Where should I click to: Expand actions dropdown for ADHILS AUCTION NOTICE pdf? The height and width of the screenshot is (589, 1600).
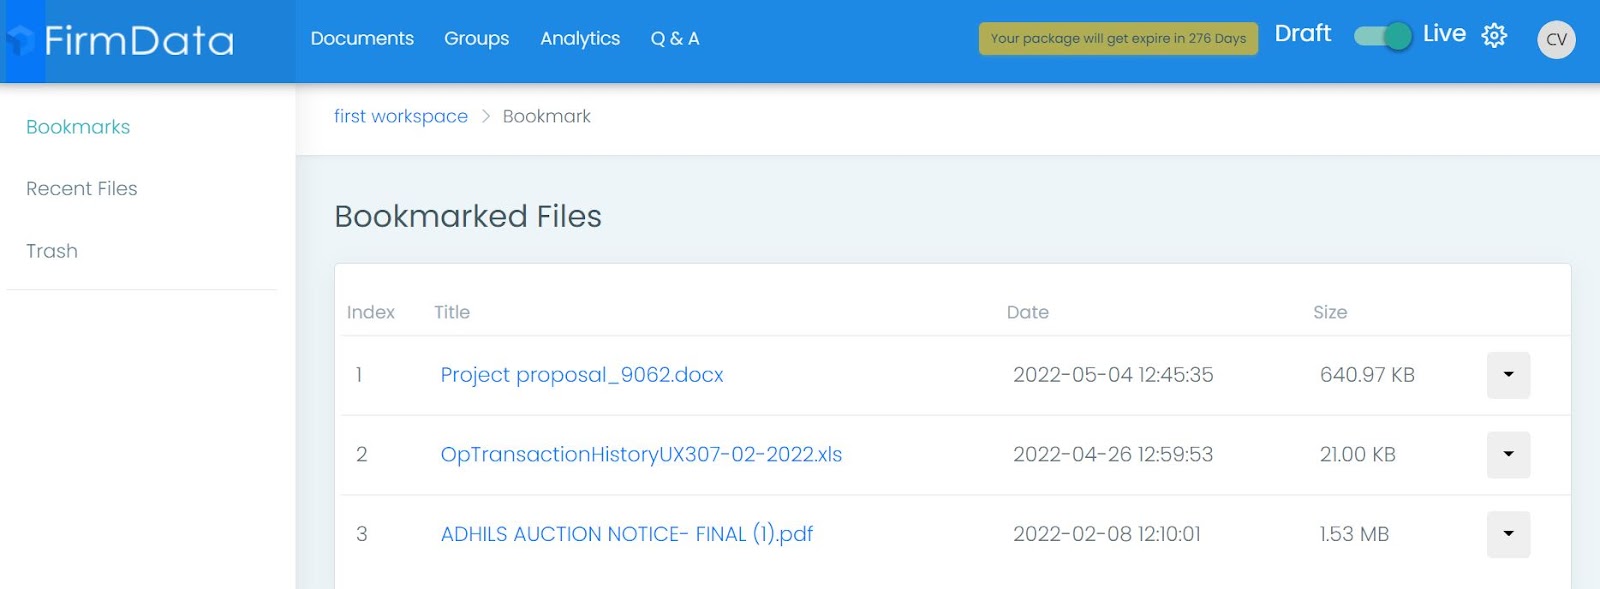[1508, 535]
